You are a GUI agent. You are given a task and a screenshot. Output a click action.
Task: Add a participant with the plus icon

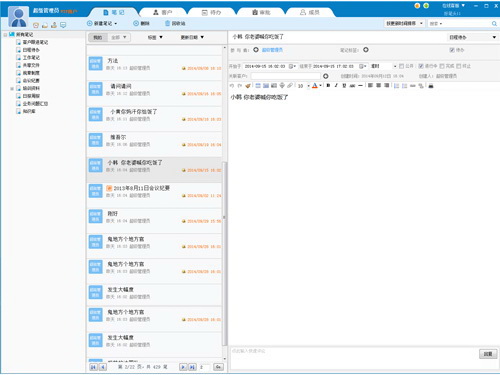tap(256, 50)
